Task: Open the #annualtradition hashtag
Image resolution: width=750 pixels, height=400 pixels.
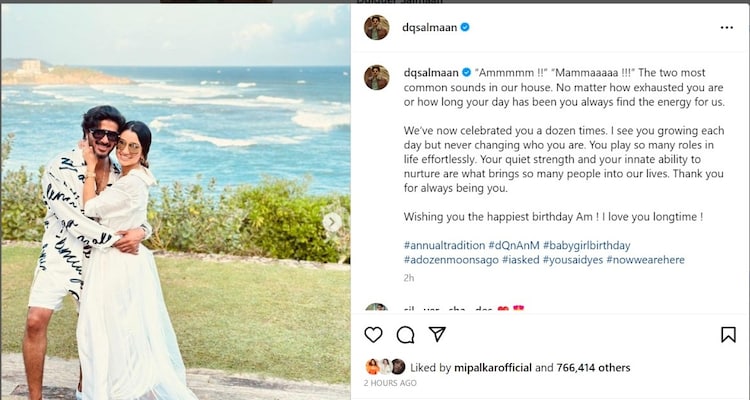Action: coord(444,245)
